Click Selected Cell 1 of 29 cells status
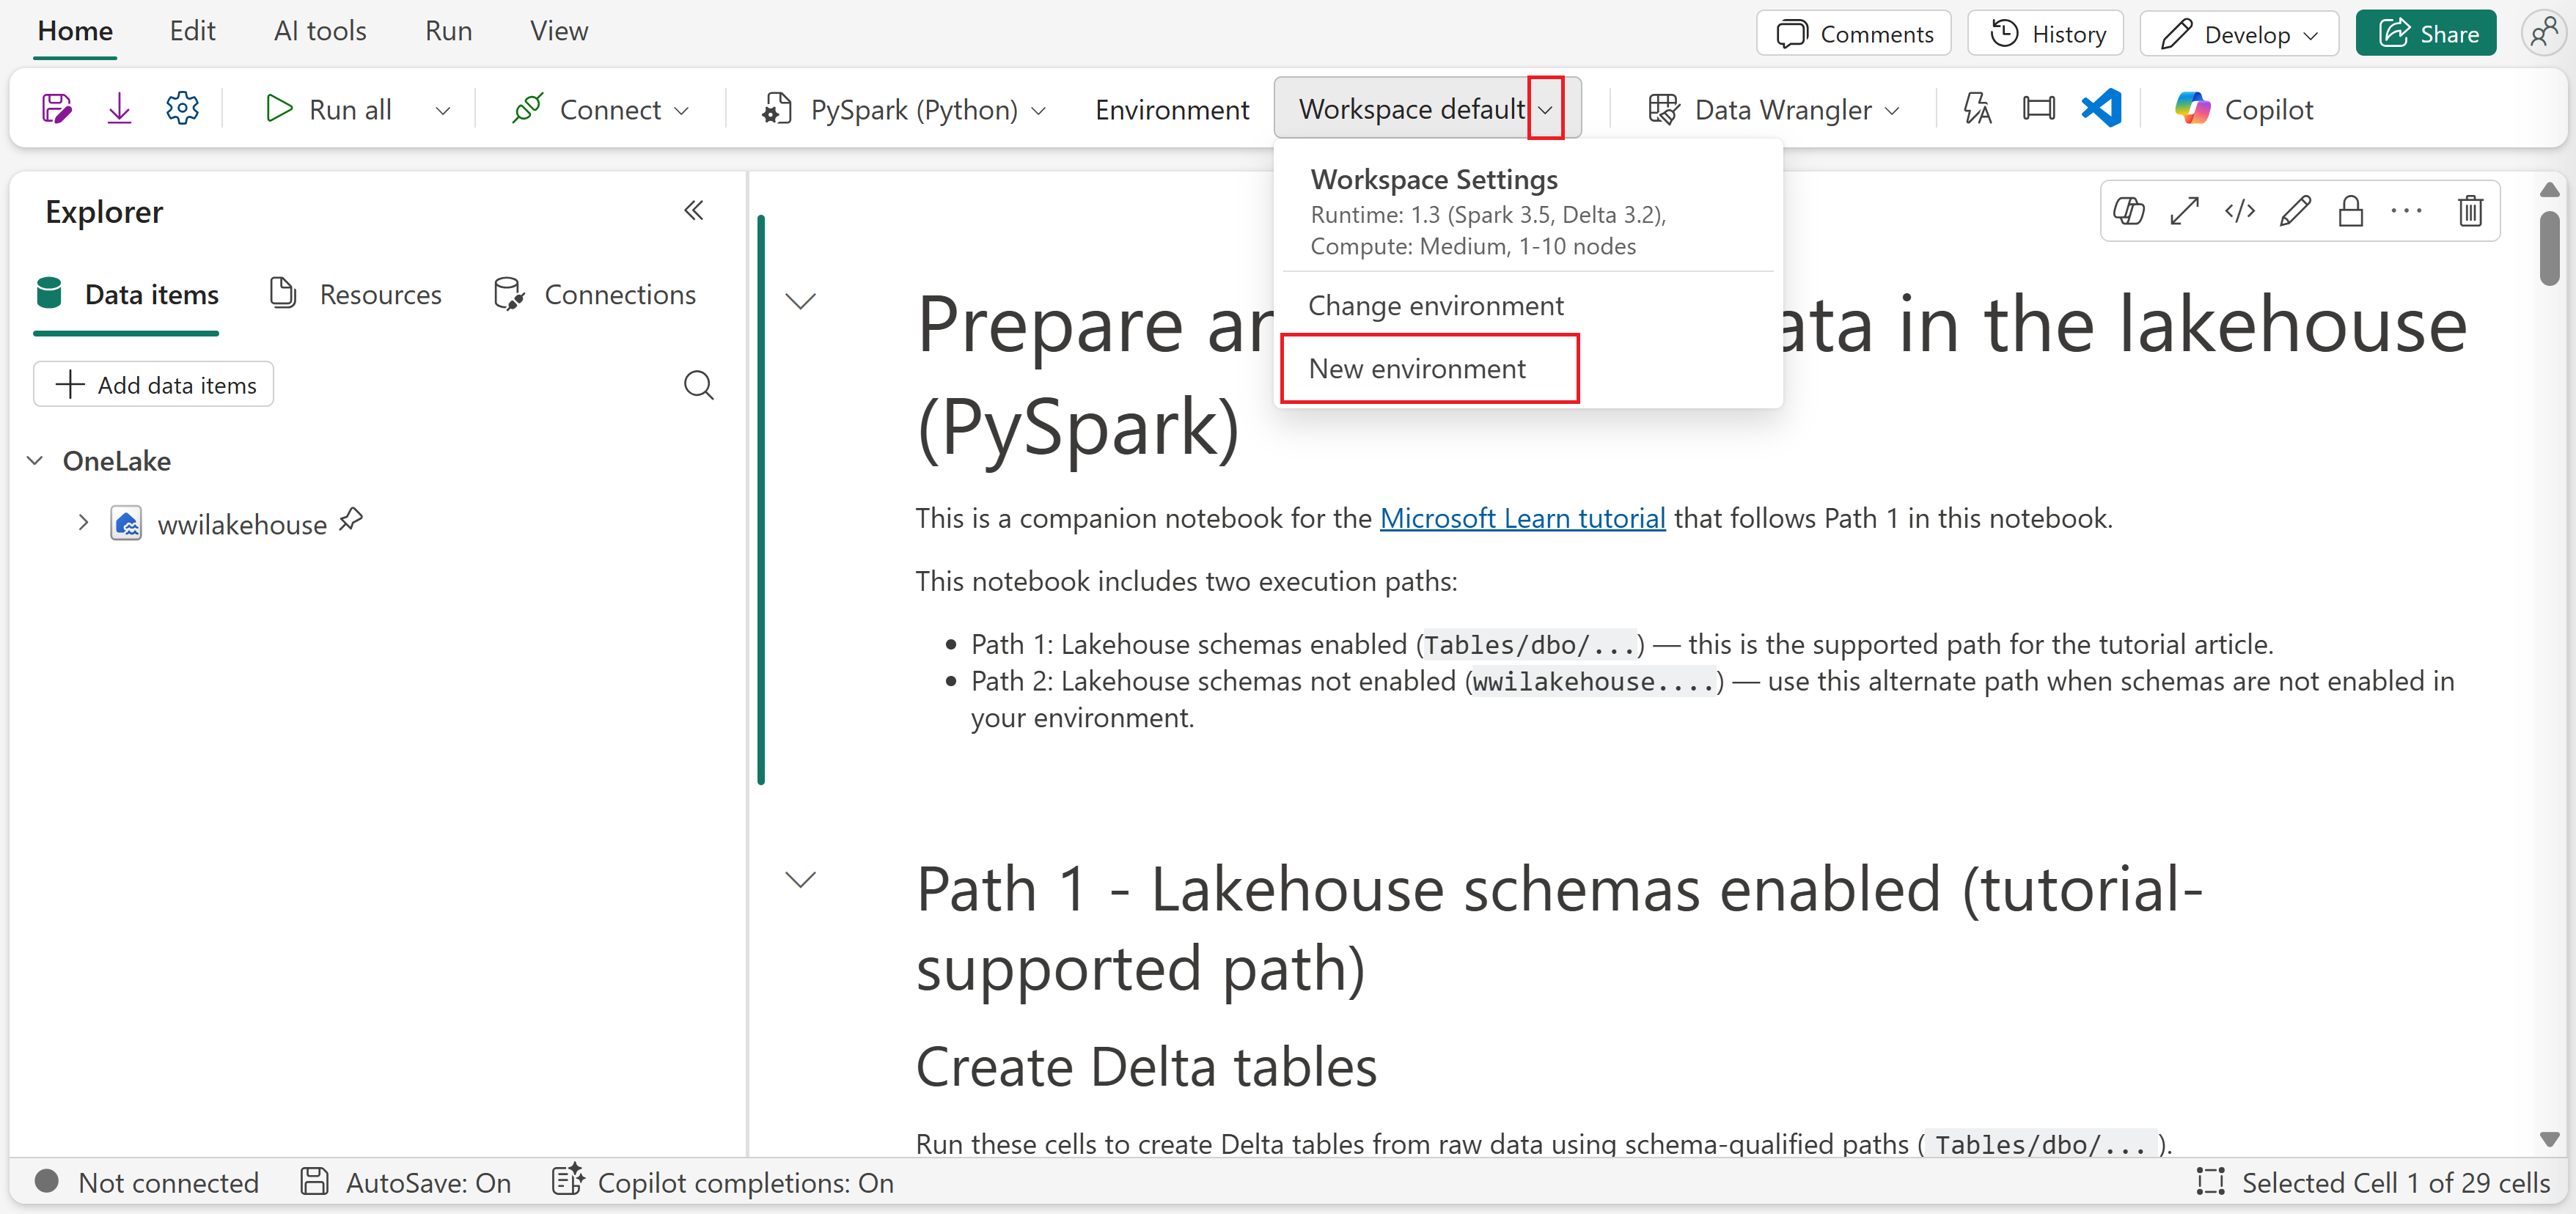2576x1214 pixels. 2373,1183
